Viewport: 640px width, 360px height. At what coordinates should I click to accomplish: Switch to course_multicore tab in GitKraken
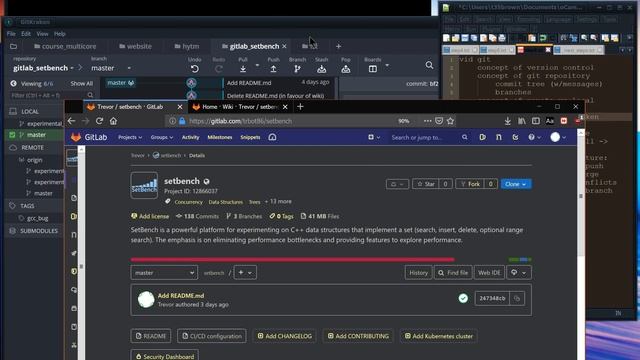pos(65,46)
